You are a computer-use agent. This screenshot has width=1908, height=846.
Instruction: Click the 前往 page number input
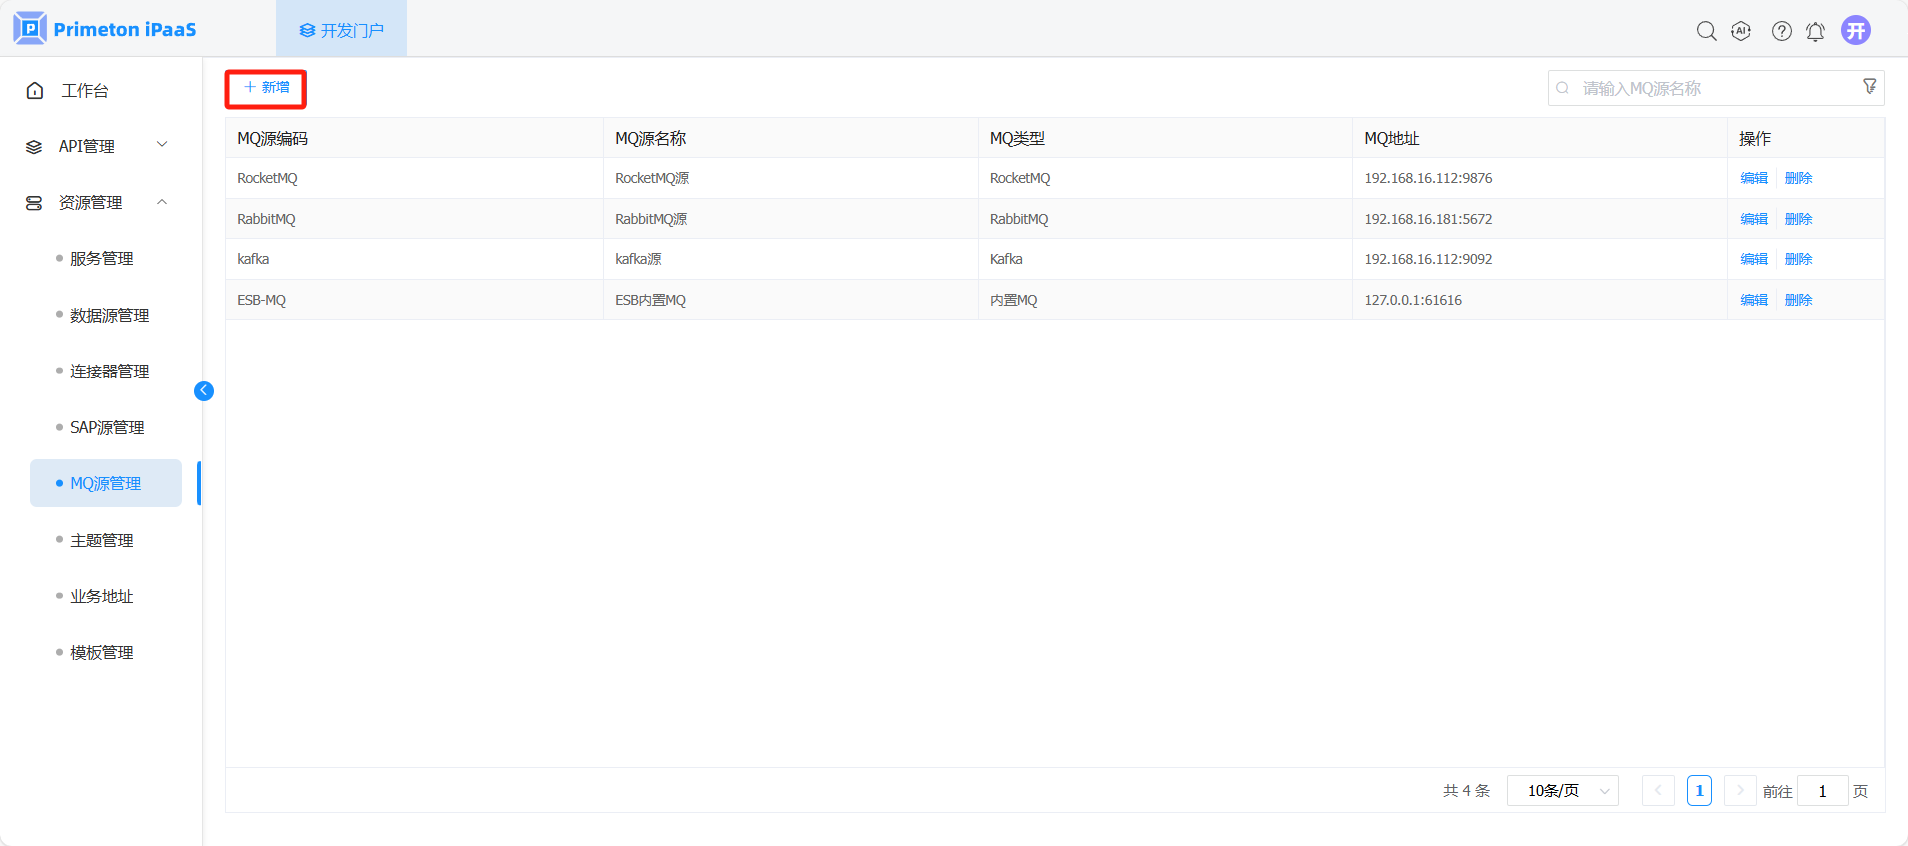click(x=1822, y=791)
